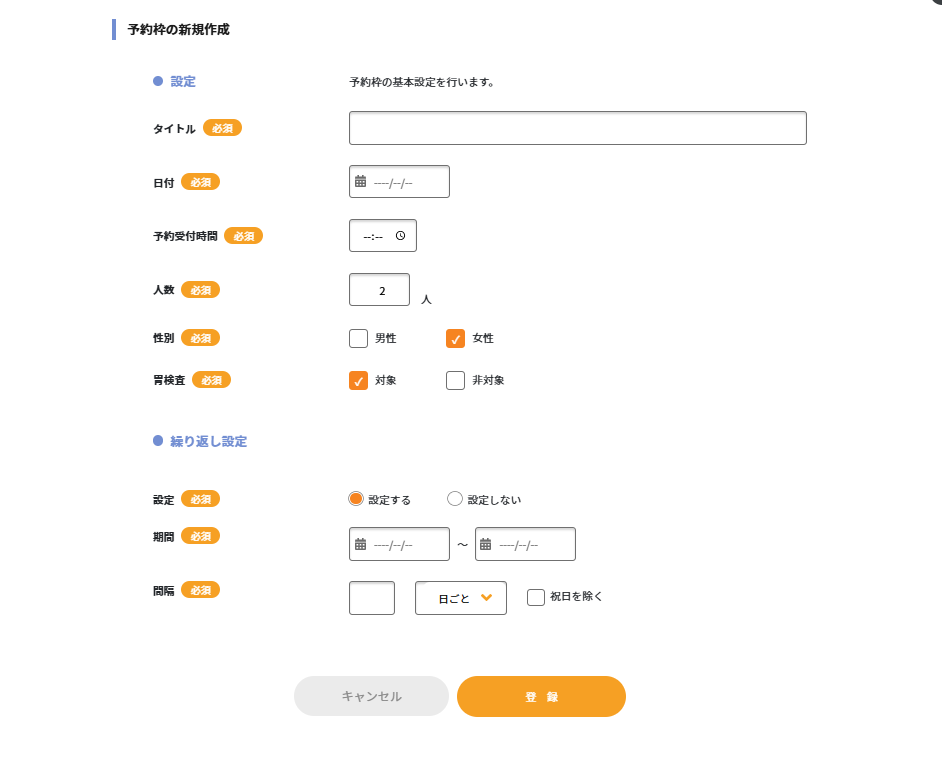This screenshot has width=942, height=763.
Task: Uncheck the 対象 checkbox for 胃検査
Action: [359, 380]
